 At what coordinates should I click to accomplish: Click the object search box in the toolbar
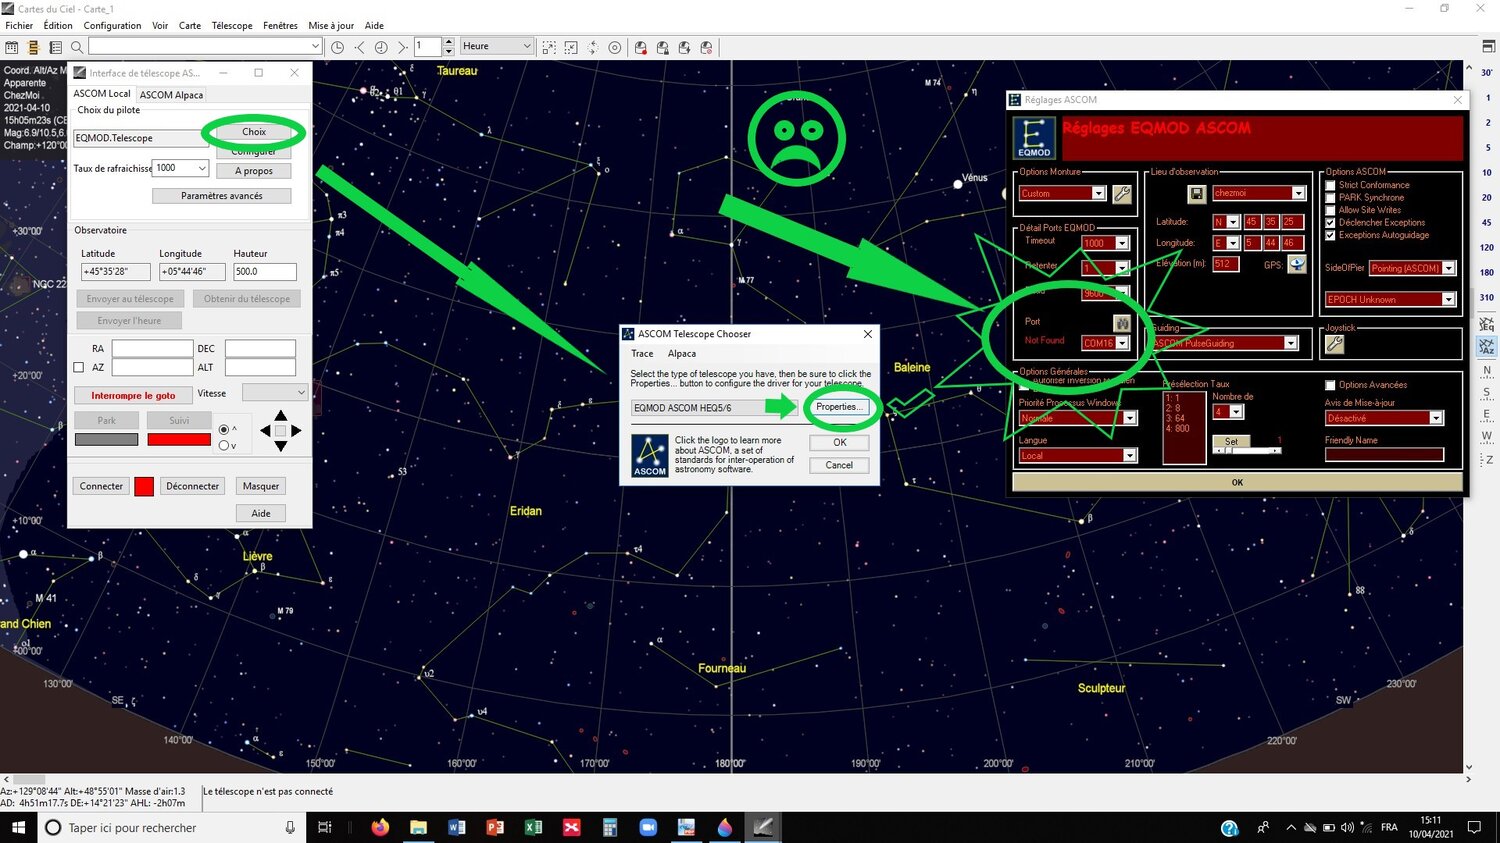205,46
